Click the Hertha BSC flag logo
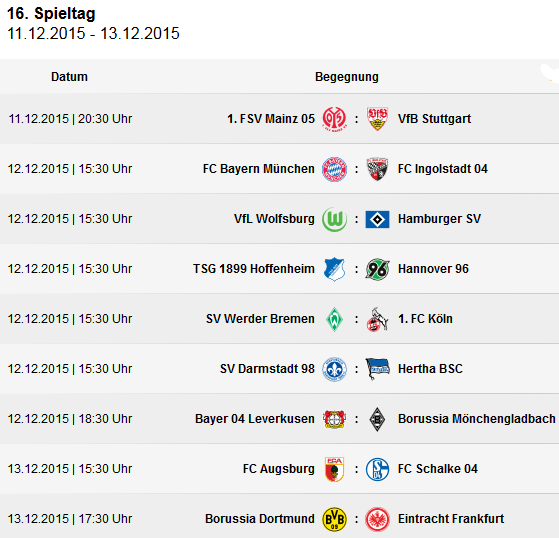The height and width of the screenshot is (538, 559). coord(377,369)
